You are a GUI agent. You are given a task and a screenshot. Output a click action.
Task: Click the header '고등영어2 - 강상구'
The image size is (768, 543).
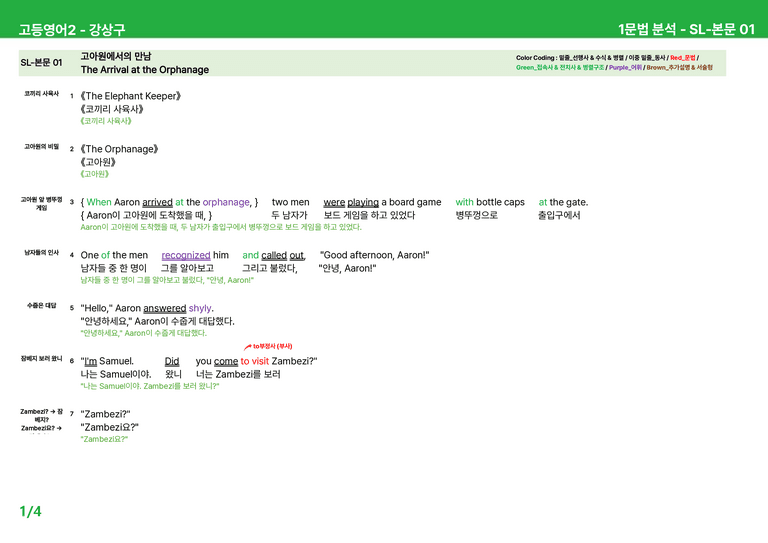(x=72, y=29)
